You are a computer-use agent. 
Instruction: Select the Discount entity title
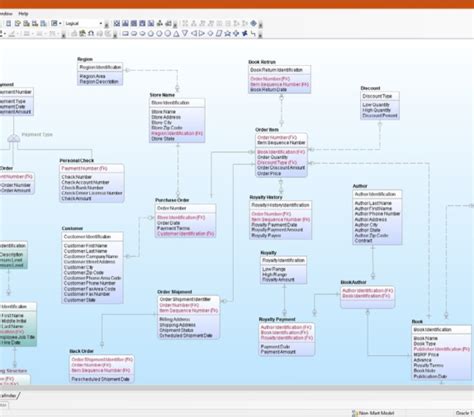click(370, 88)
